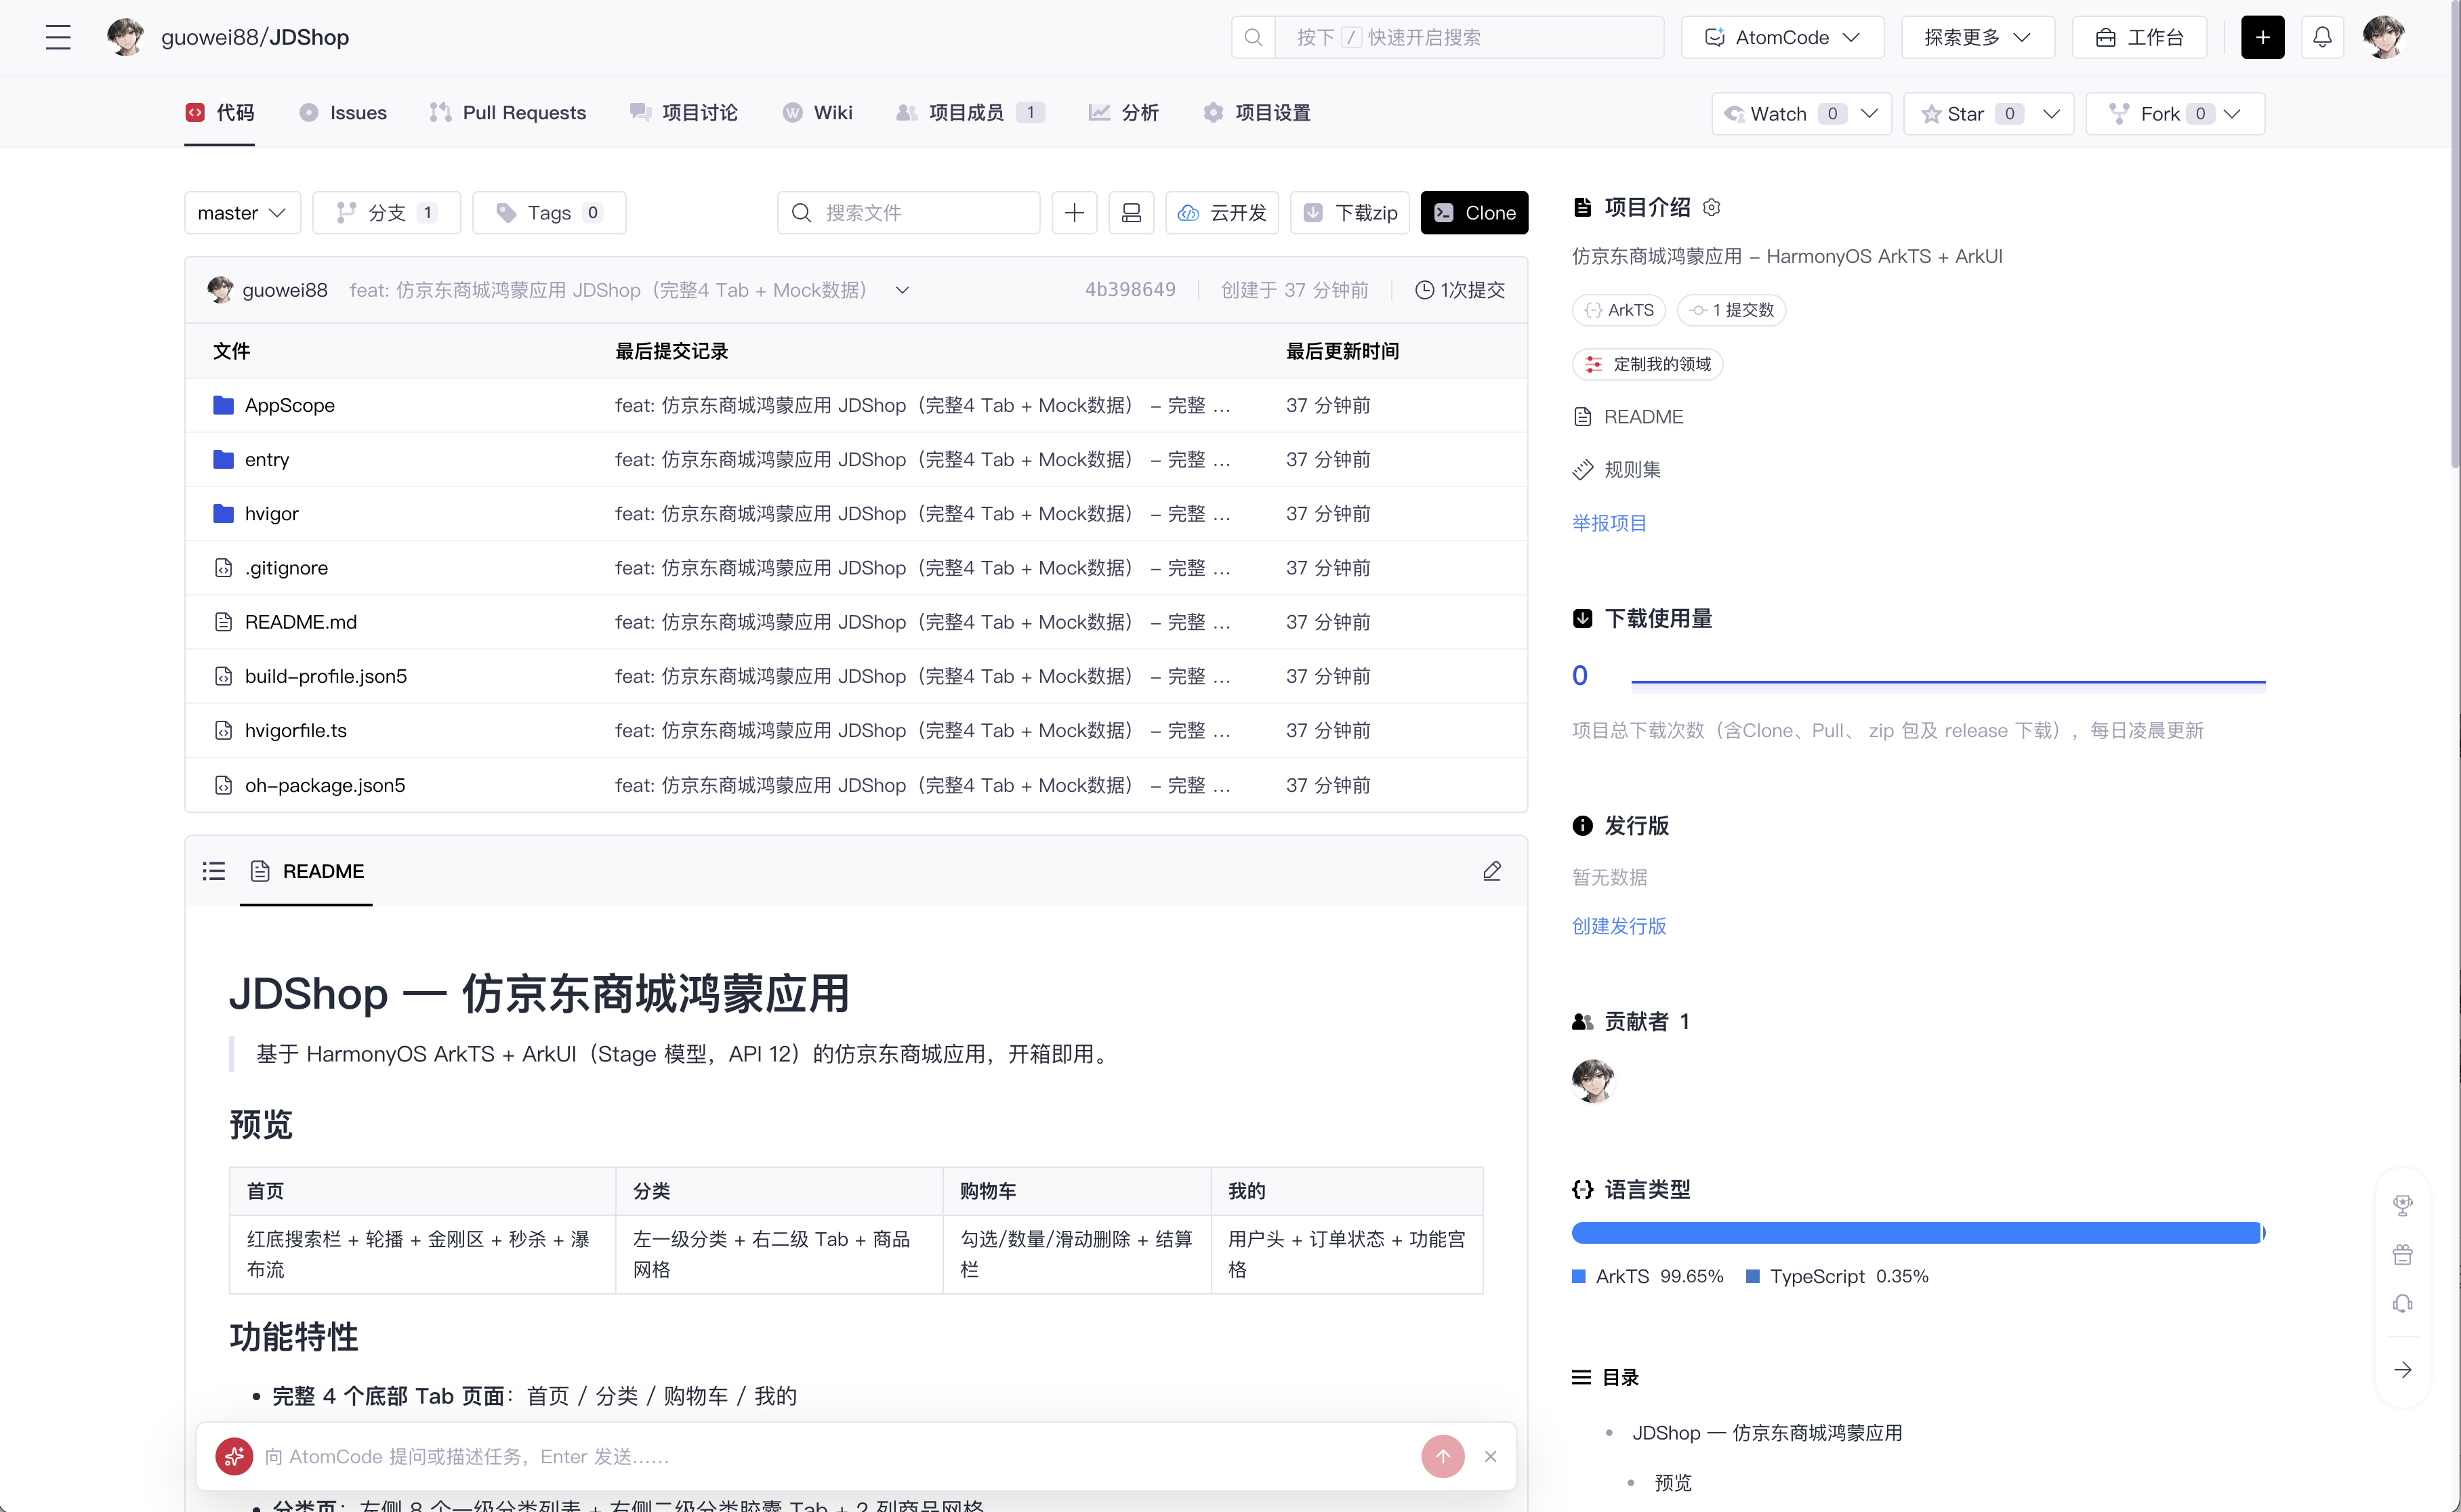Toggle README table of contents list icon
Image resolution: width=2461 pixels, height=1512 pixels.
point(213,870)
